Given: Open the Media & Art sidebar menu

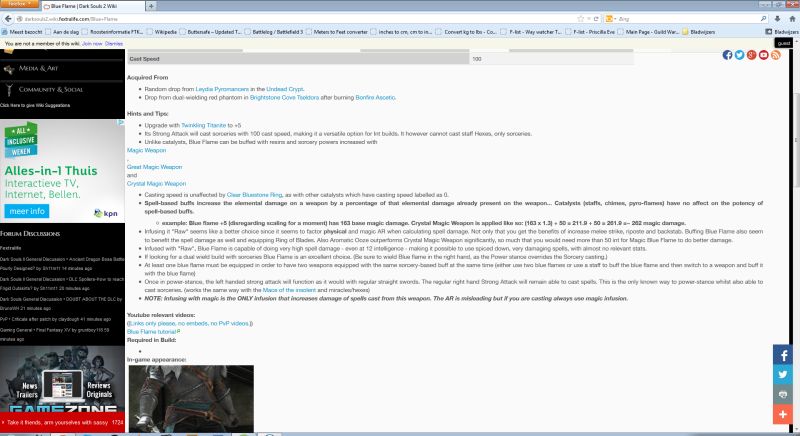Looking at the screenshot, I should pyautogui.click(x=38, y=68).
